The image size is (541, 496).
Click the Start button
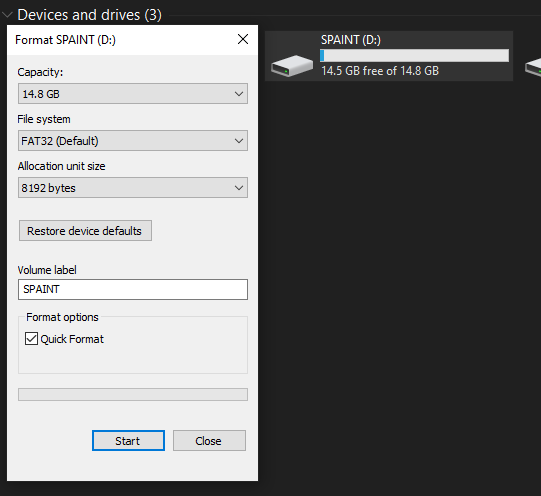tap(128, 440)
